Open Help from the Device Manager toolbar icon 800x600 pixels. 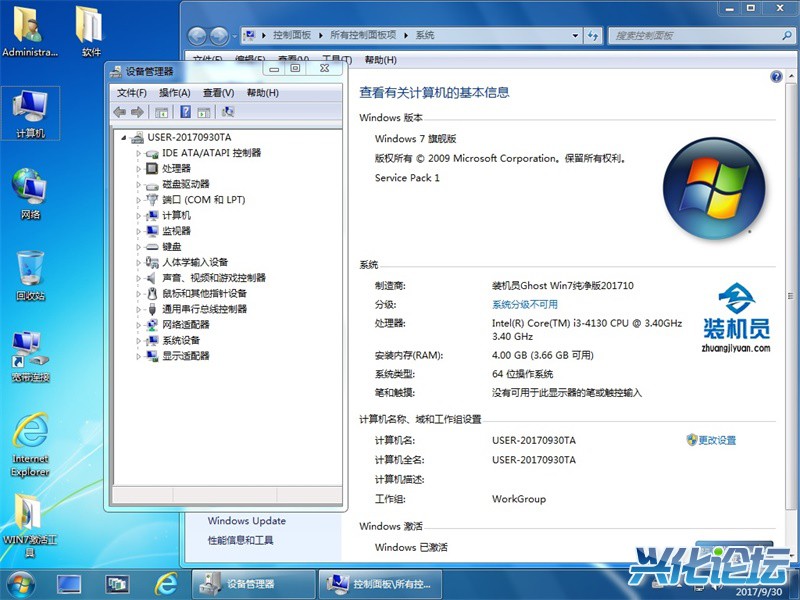[186, 112]
